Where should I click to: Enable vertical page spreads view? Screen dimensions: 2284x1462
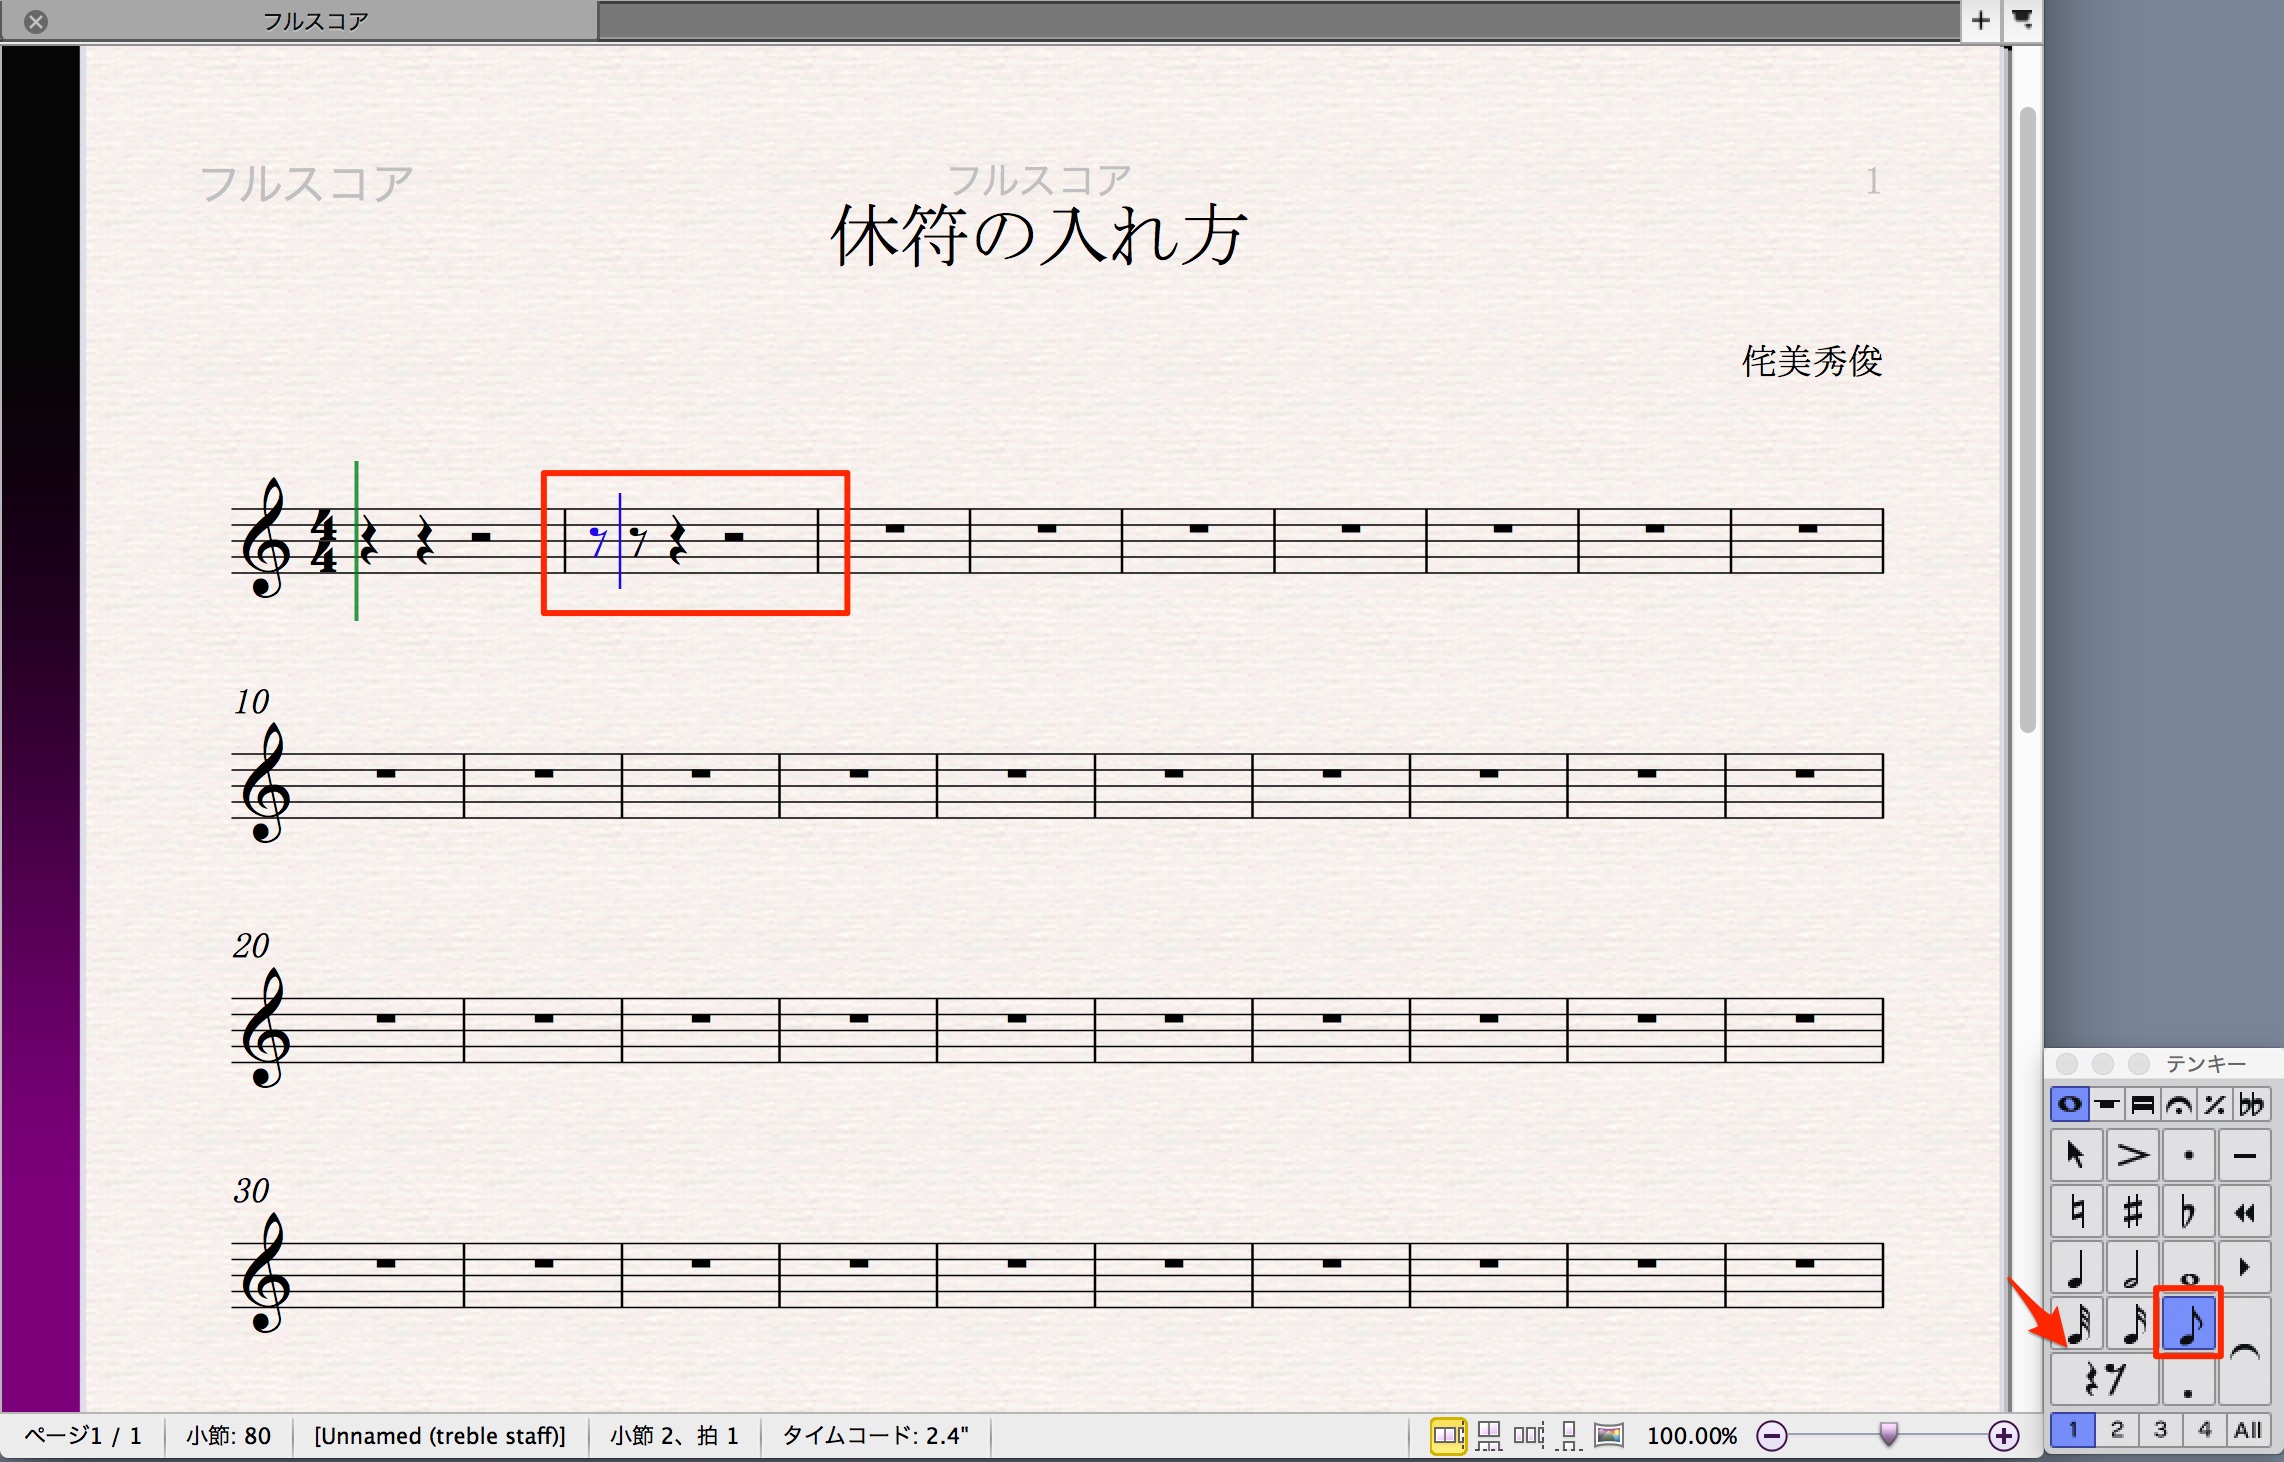click(1489, 1436)
